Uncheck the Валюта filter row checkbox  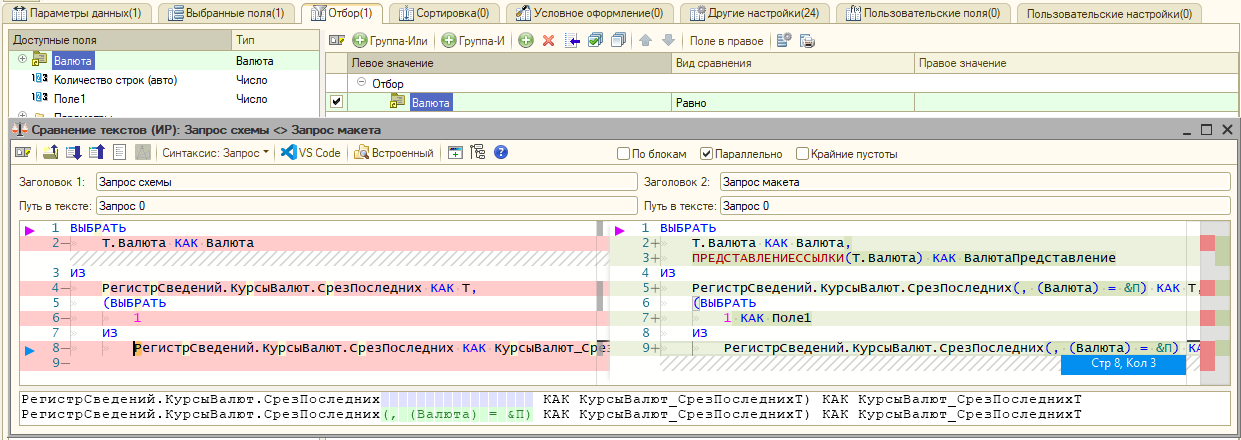[x=337, y=101]
